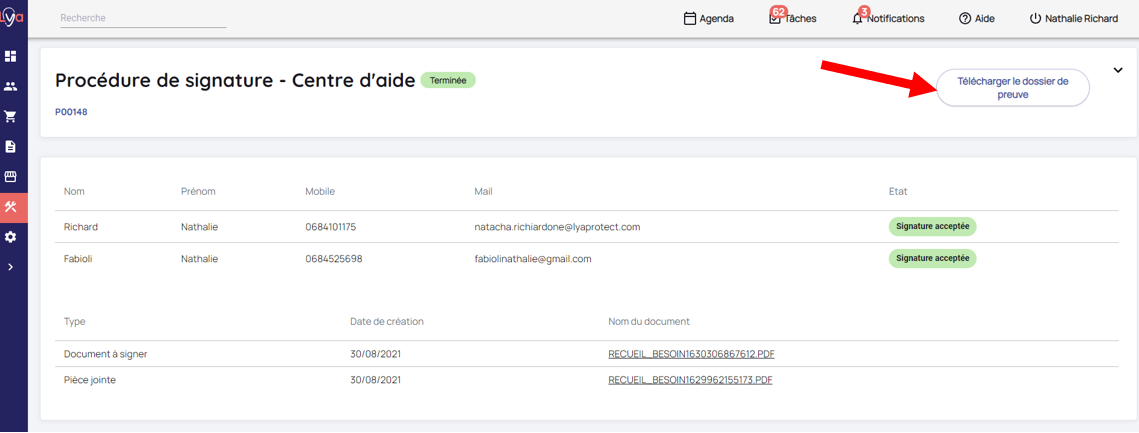This screenshot has height=433, width=1139.
Task: Click the P00148 procedure reference link
Action: pos(71,112)
